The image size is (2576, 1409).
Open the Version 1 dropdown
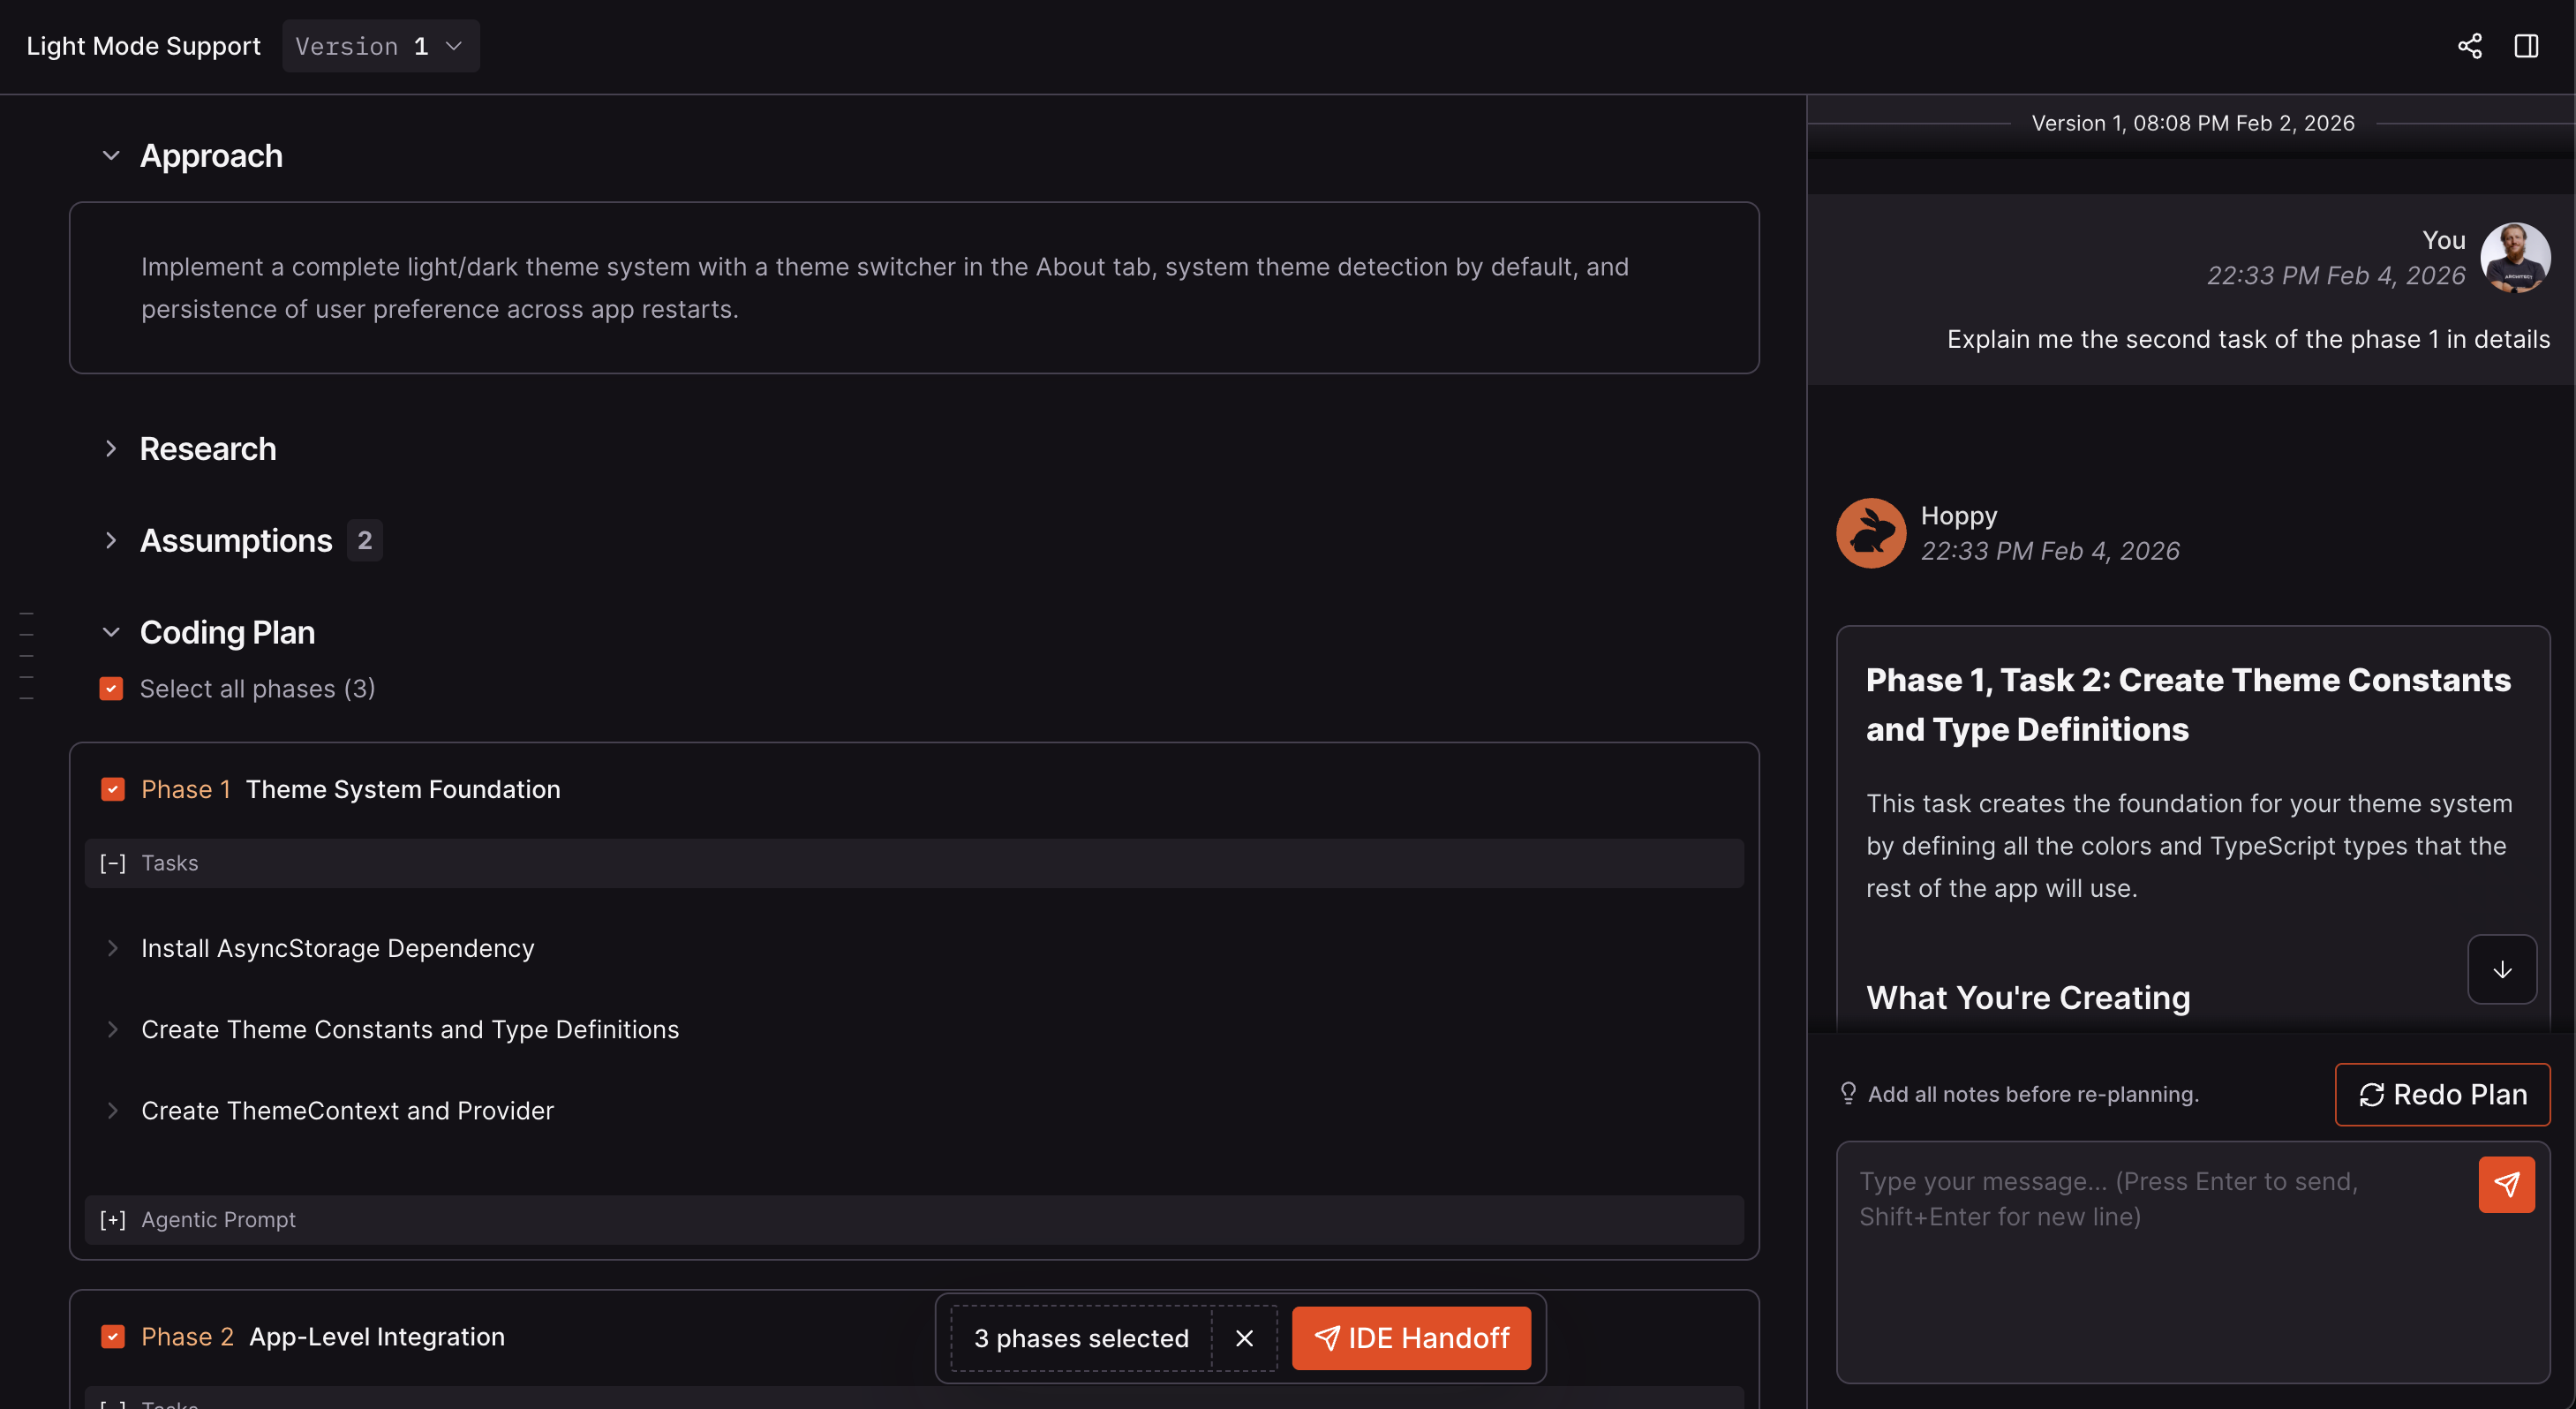coord(380,45)
